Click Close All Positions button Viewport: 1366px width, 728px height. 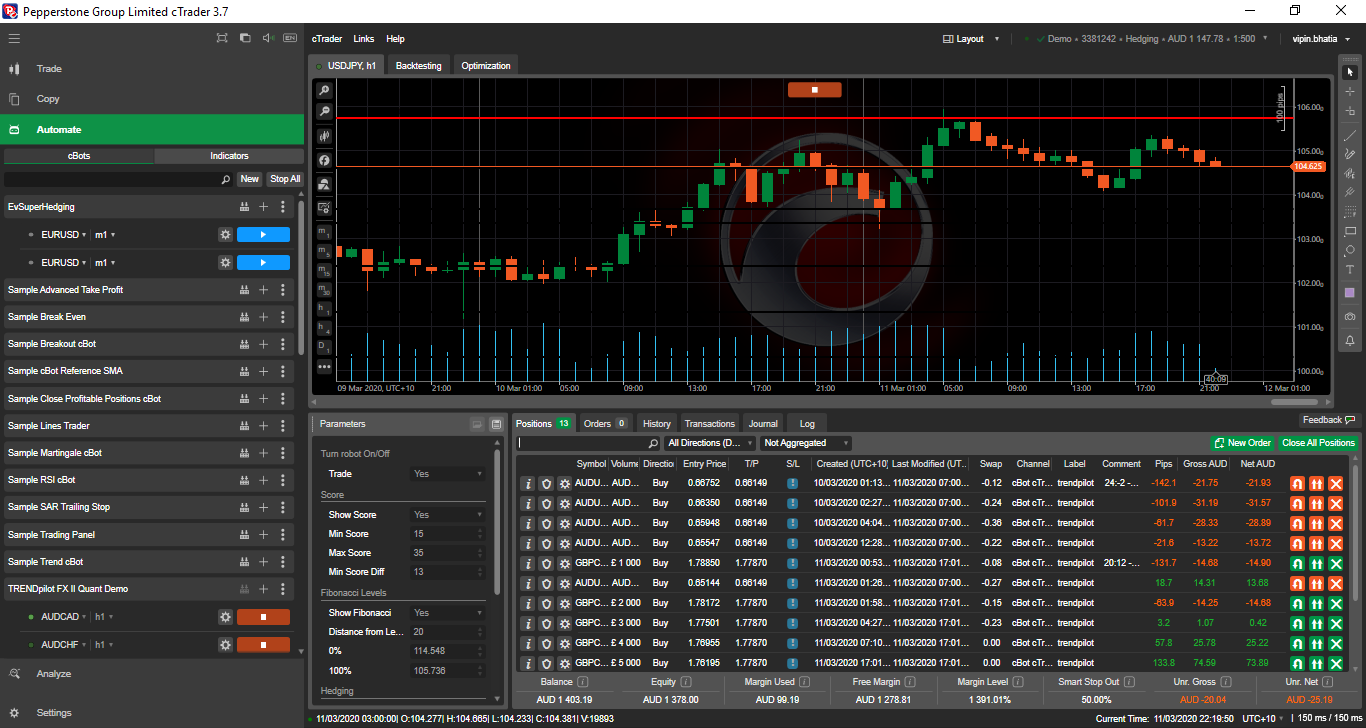pyautogui.click(x=1319, y=443)
